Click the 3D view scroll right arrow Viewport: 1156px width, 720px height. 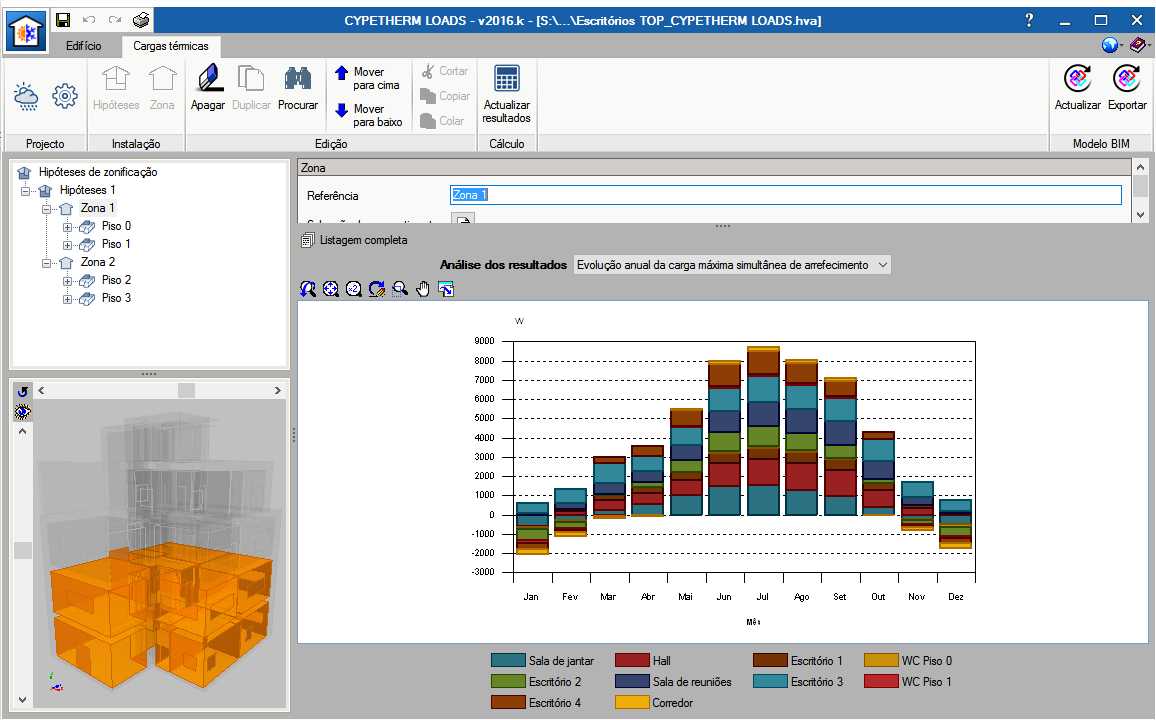point(278,391)
